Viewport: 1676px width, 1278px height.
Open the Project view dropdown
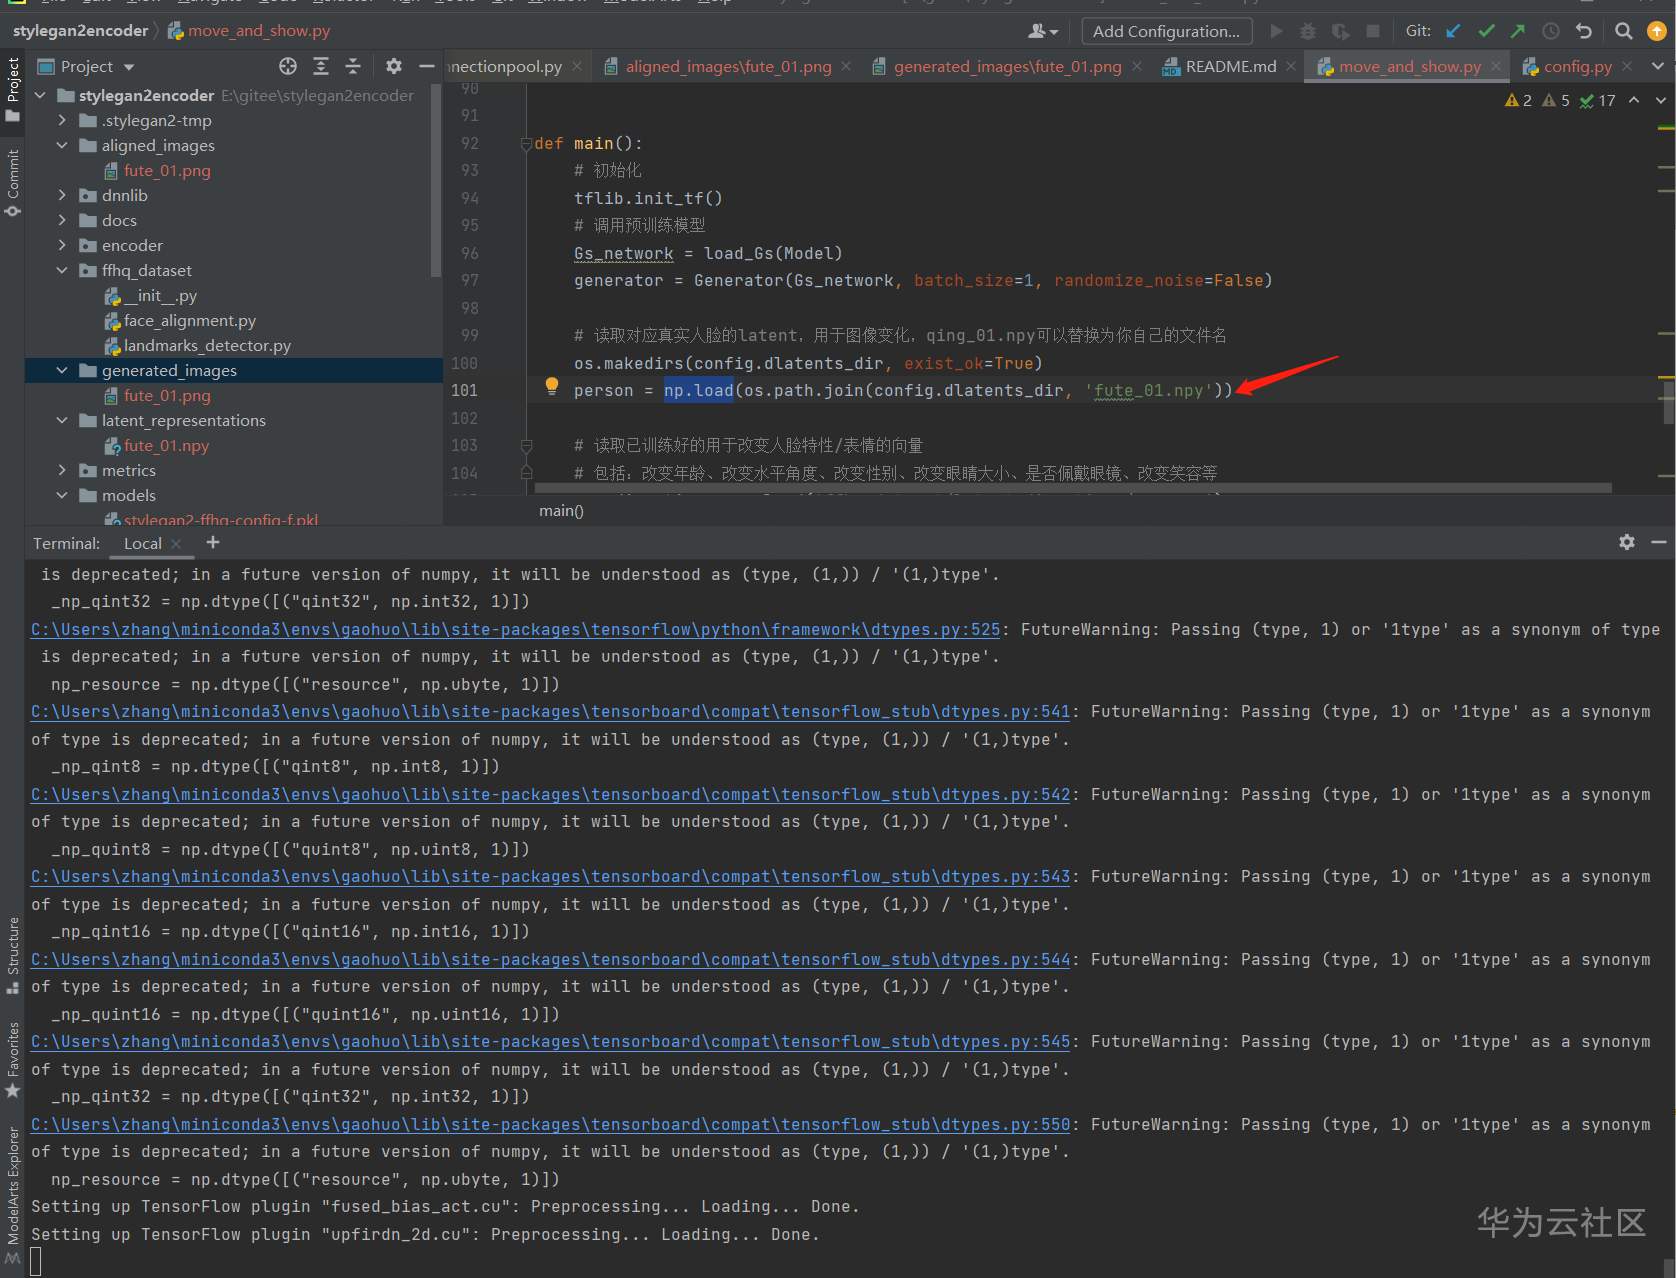128,67
